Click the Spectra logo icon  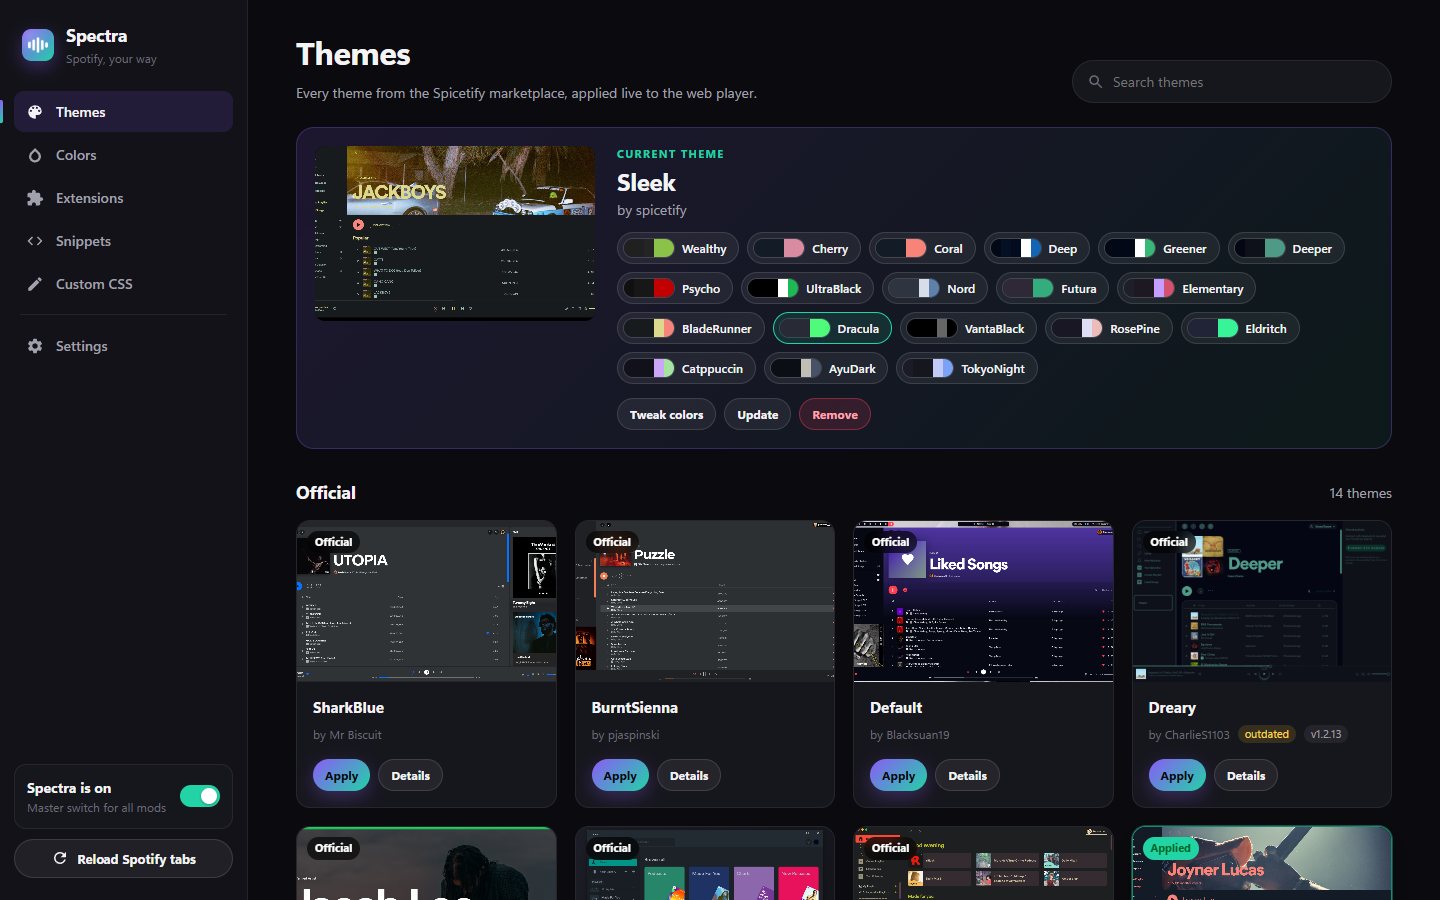point(38,45)
